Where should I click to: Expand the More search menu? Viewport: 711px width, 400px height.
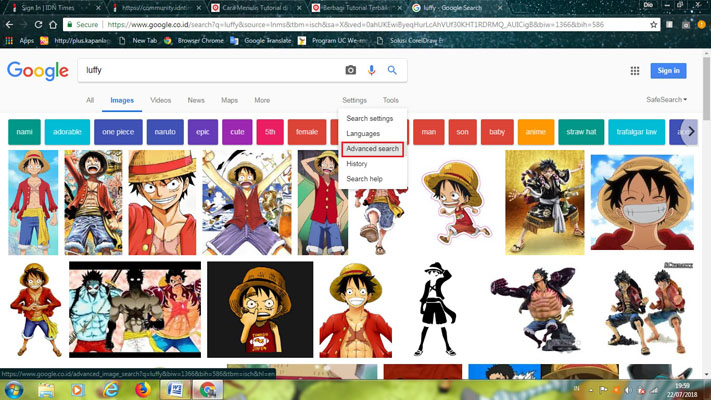tap(262, 100)
